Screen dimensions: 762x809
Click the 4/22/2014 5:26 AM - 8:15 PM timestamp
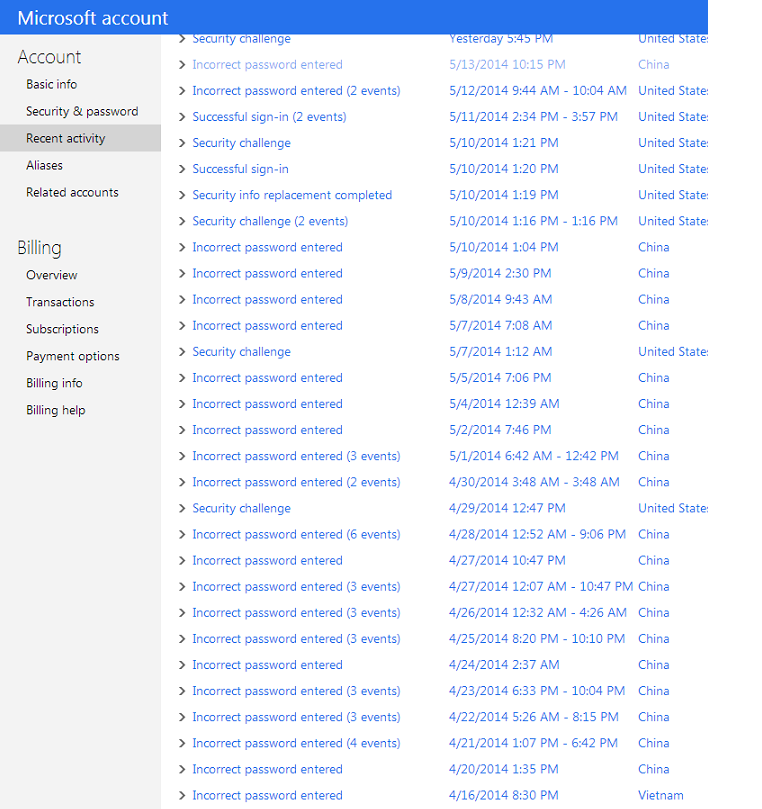[x=533, y=717]
